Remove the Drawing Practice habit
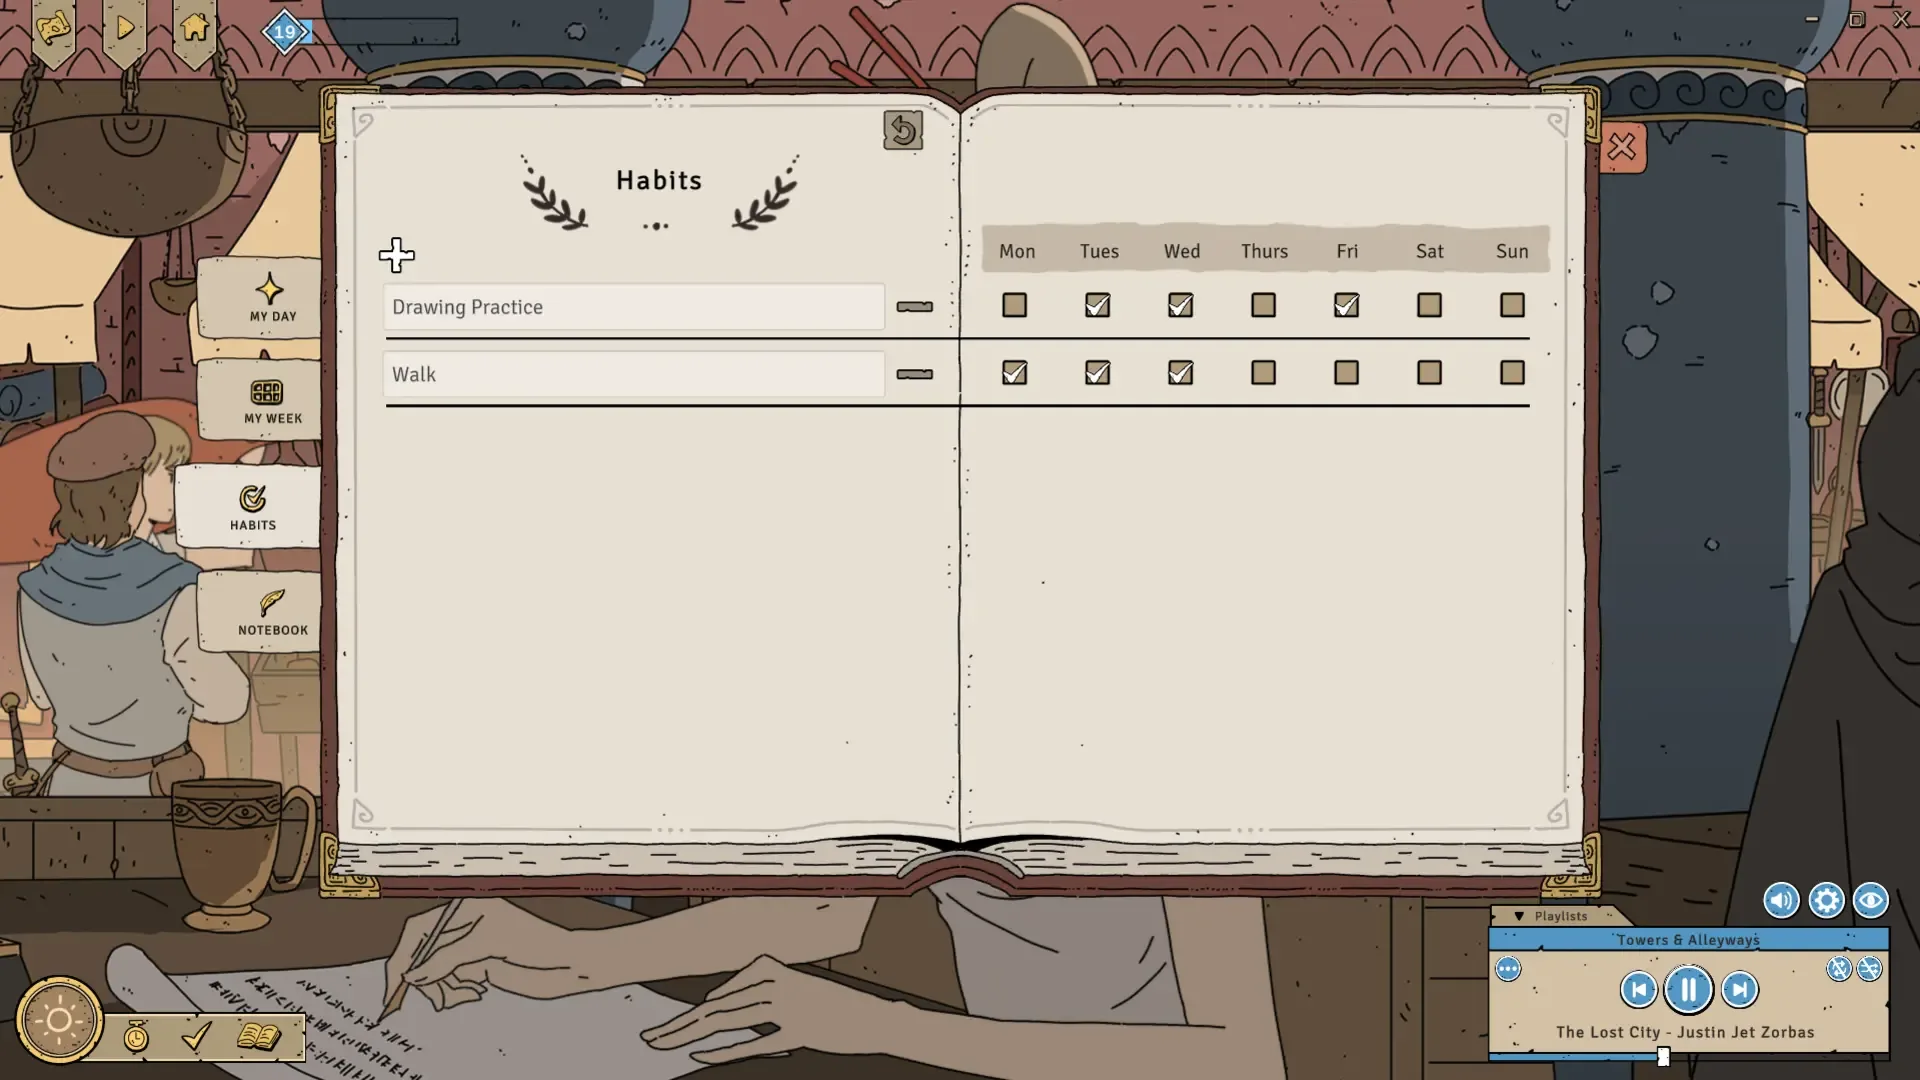This screenshot has width=1920, height=1080. point(914,307)
